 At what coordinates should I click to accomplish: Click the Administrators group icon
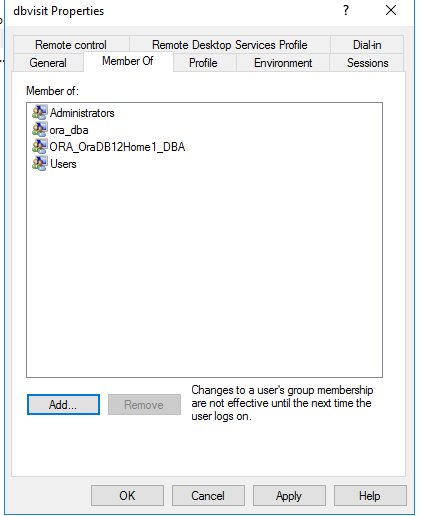40,112
